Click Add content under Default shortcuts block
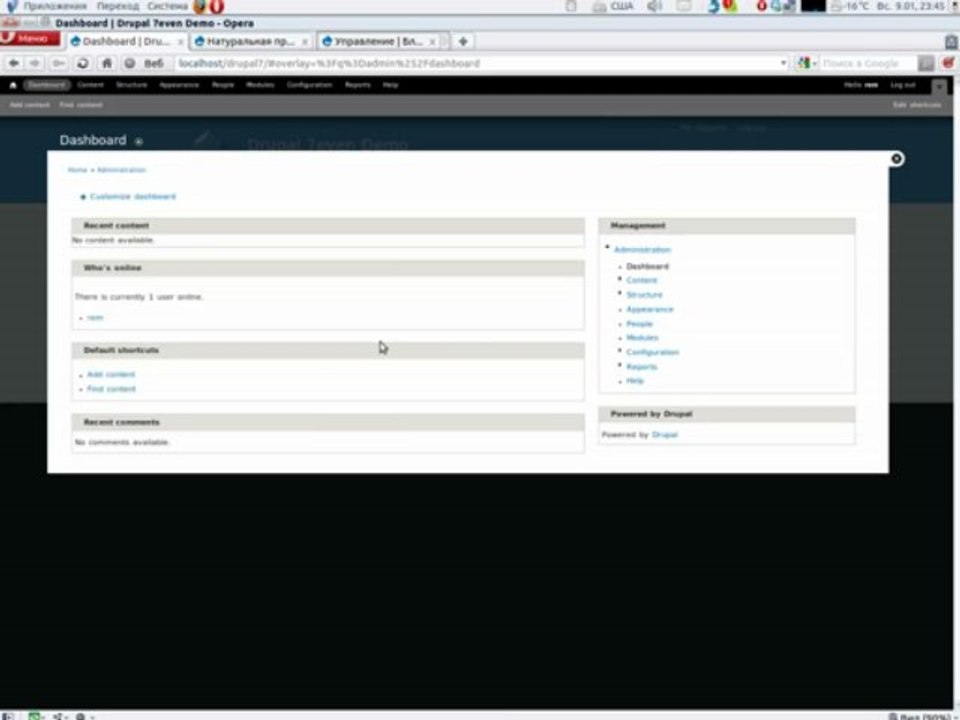The image size is (960, 720). 111,374
